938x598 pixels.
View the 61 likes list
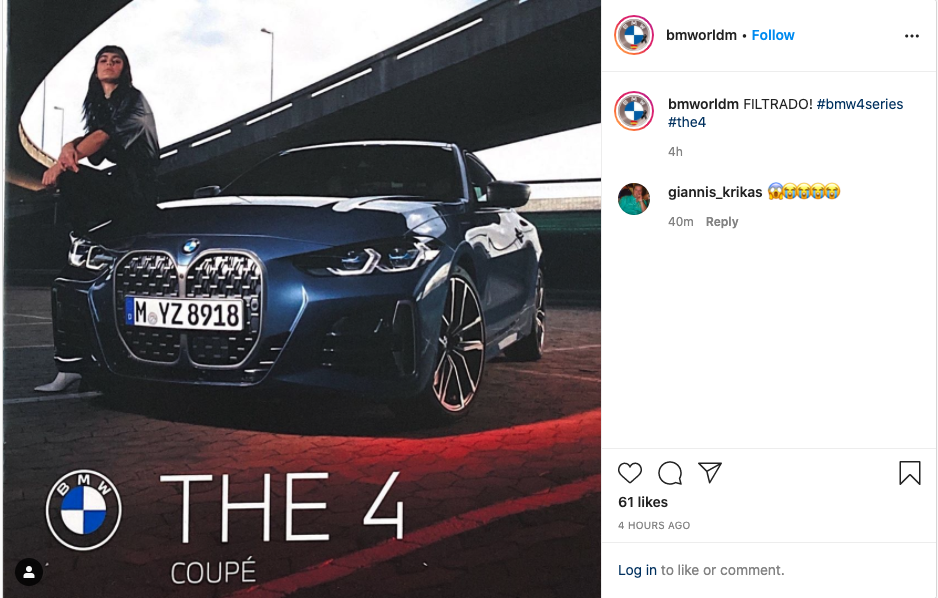[x=642, y=502]
